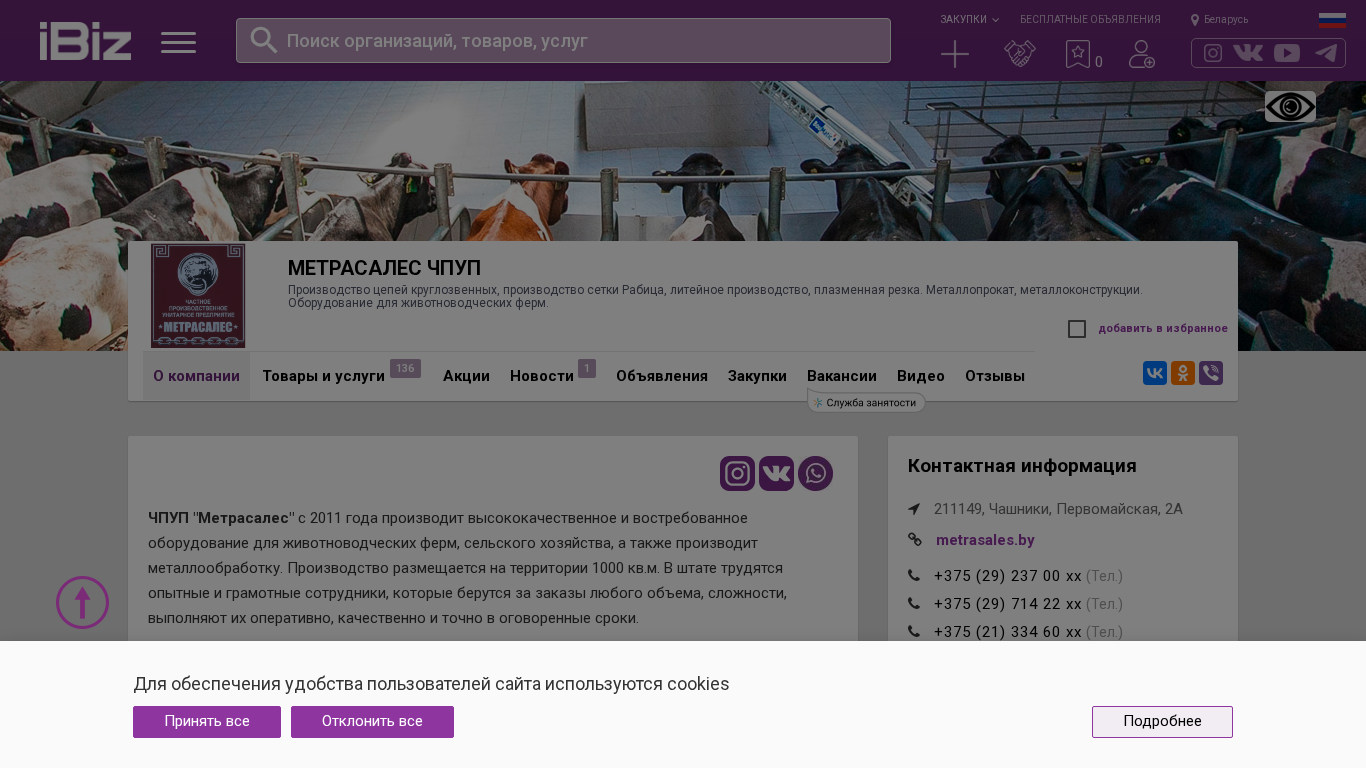The width and height of the screenshot is (1366, 768).
Task: Click the Метрасалес company logo image
Action: pyautogui.click(x=198, y=295)
